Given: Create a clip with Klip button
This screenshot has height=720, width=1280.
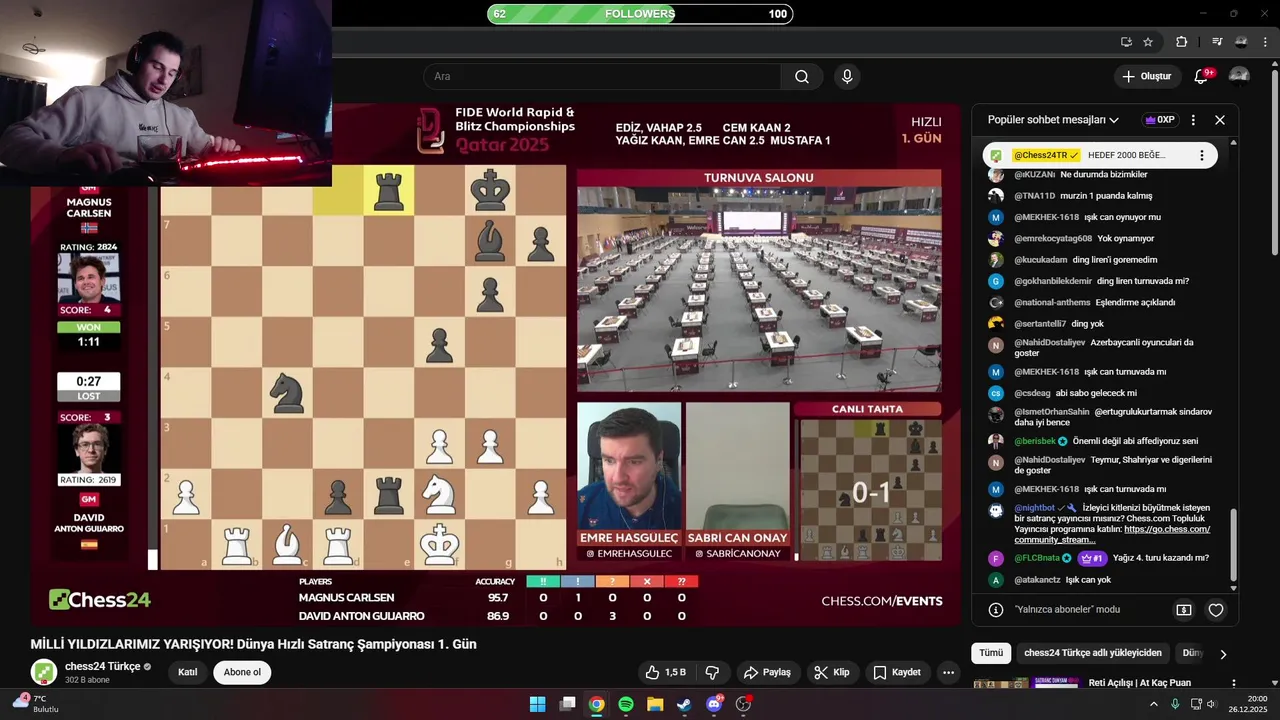Looking at the screenshot, I should (832, 672).
